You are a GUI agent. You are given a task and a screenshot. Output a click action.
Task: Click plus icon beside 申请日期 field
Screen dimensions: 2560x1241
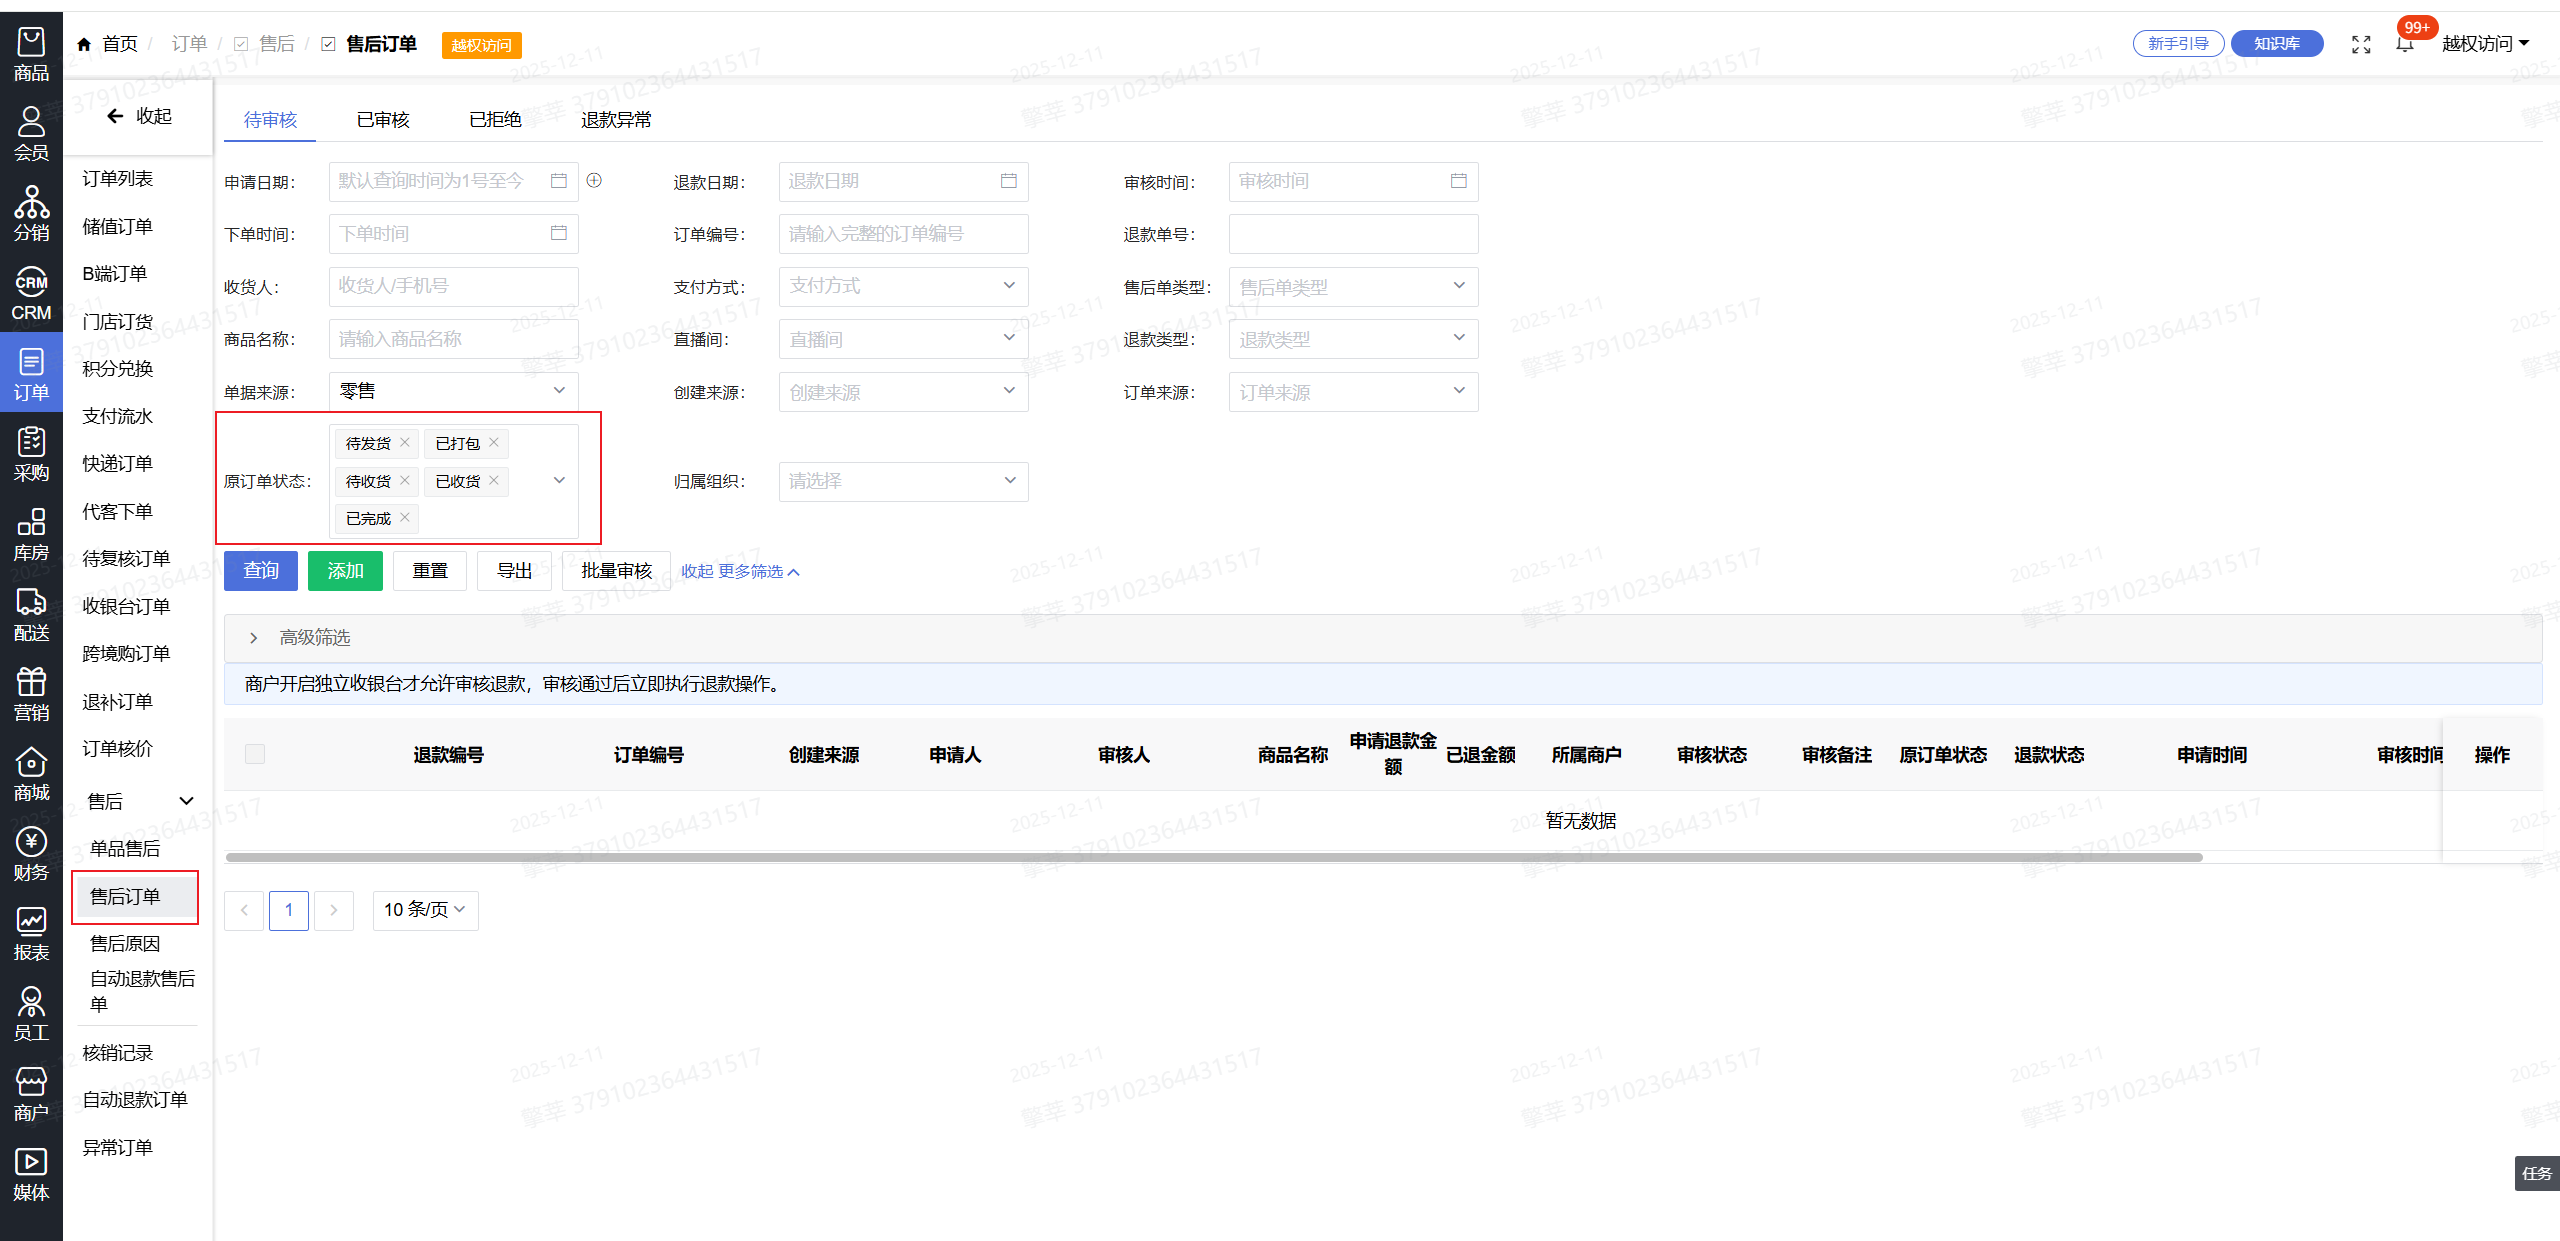594,181
